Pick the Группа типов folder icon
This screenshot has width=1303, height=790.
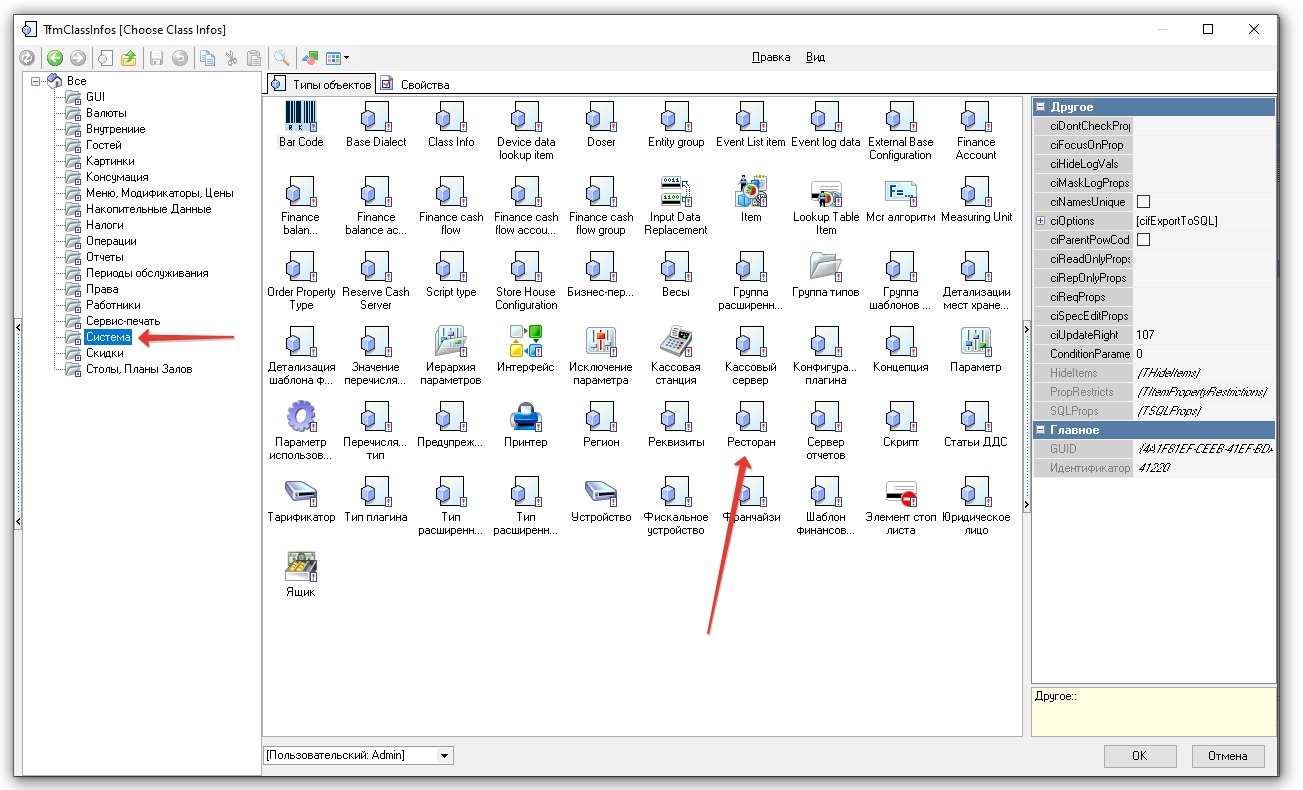[826, 274]
